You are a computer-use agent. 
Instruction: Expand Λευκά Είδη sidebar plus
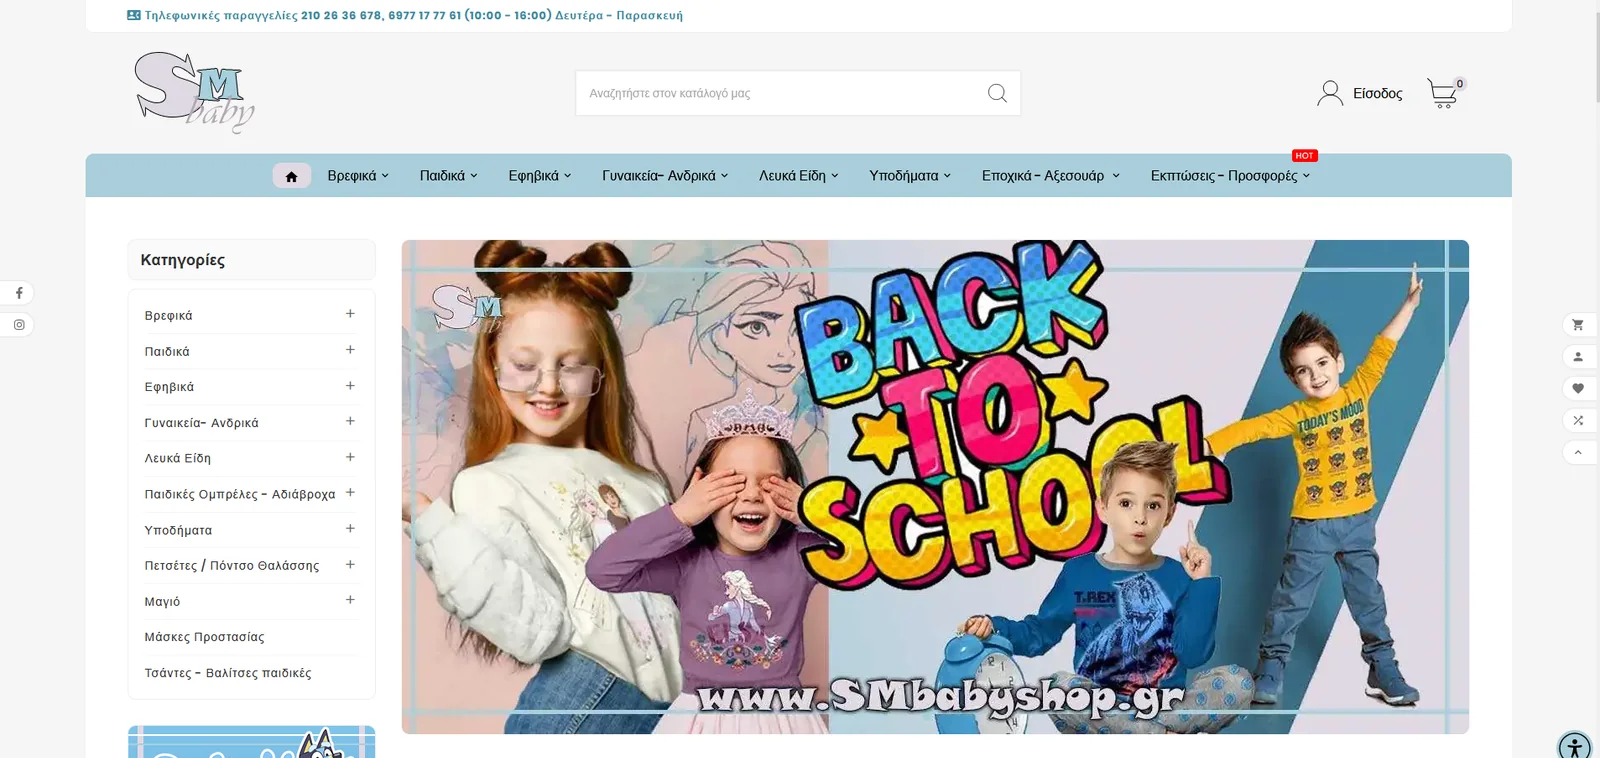coord(350,457)
